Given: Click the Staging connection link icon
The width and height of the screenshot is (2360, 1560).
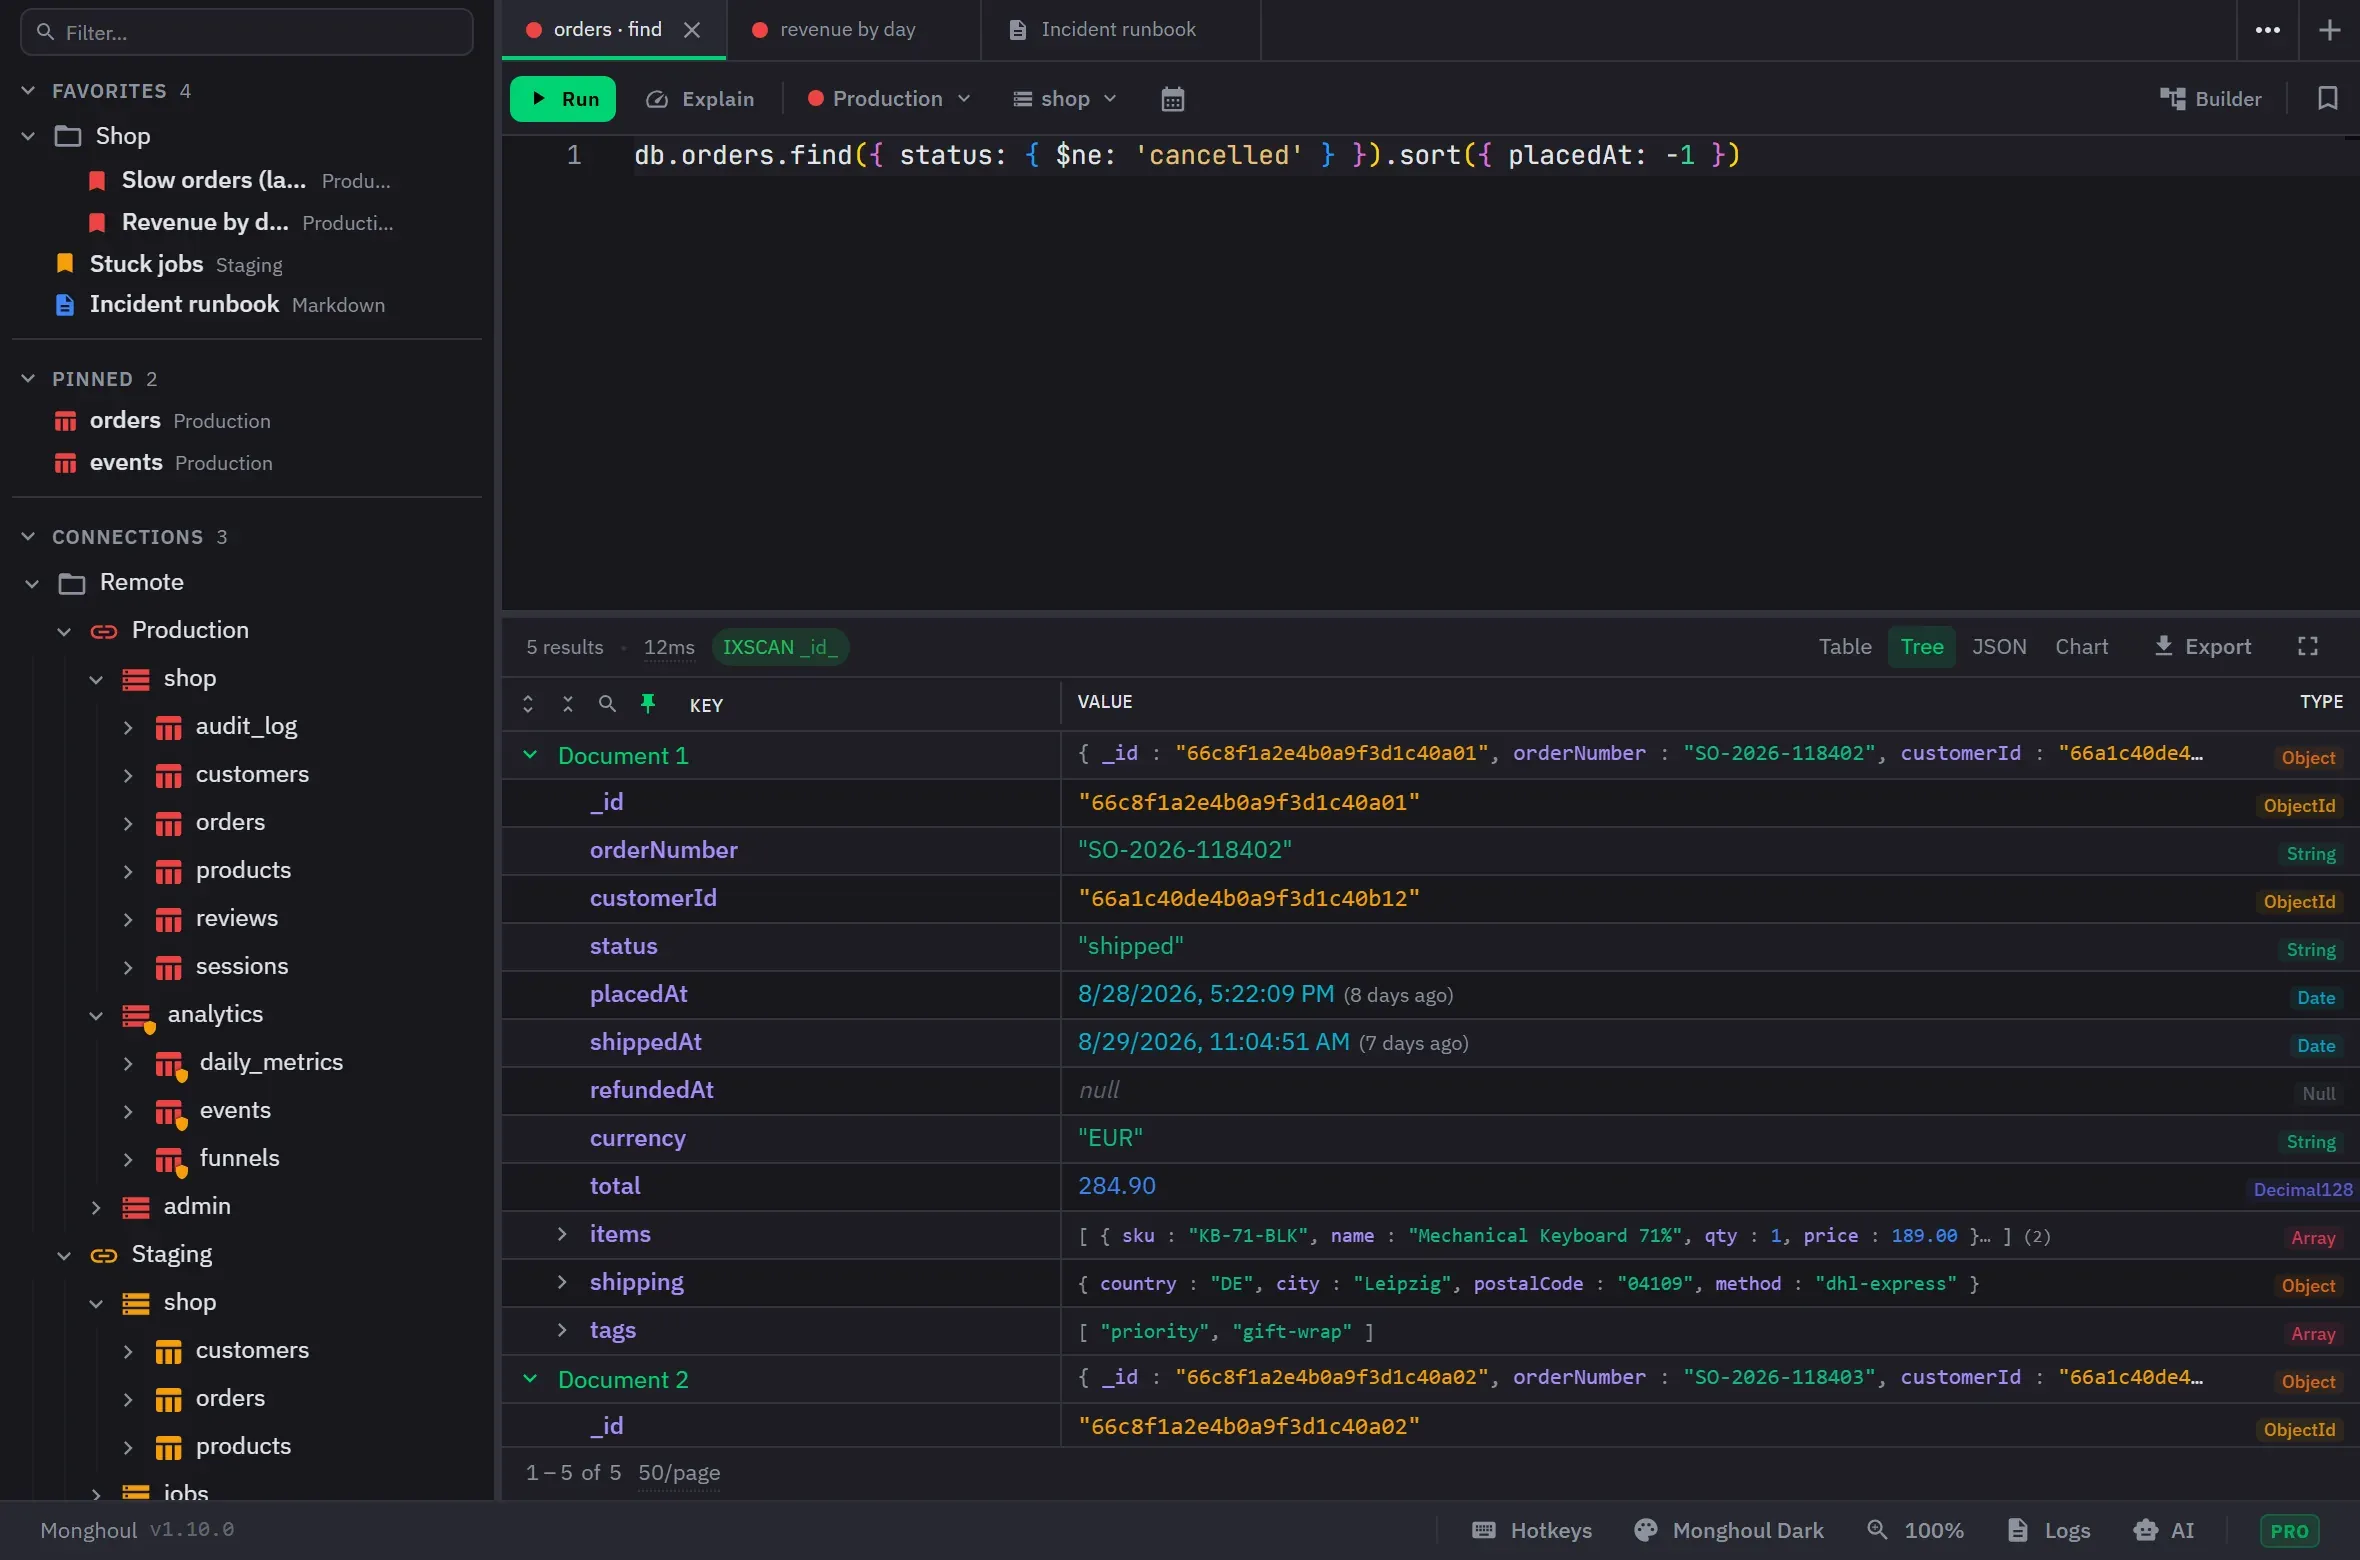Looking at the screenshot, I should pyautogui.click(x=104, y=1255).
